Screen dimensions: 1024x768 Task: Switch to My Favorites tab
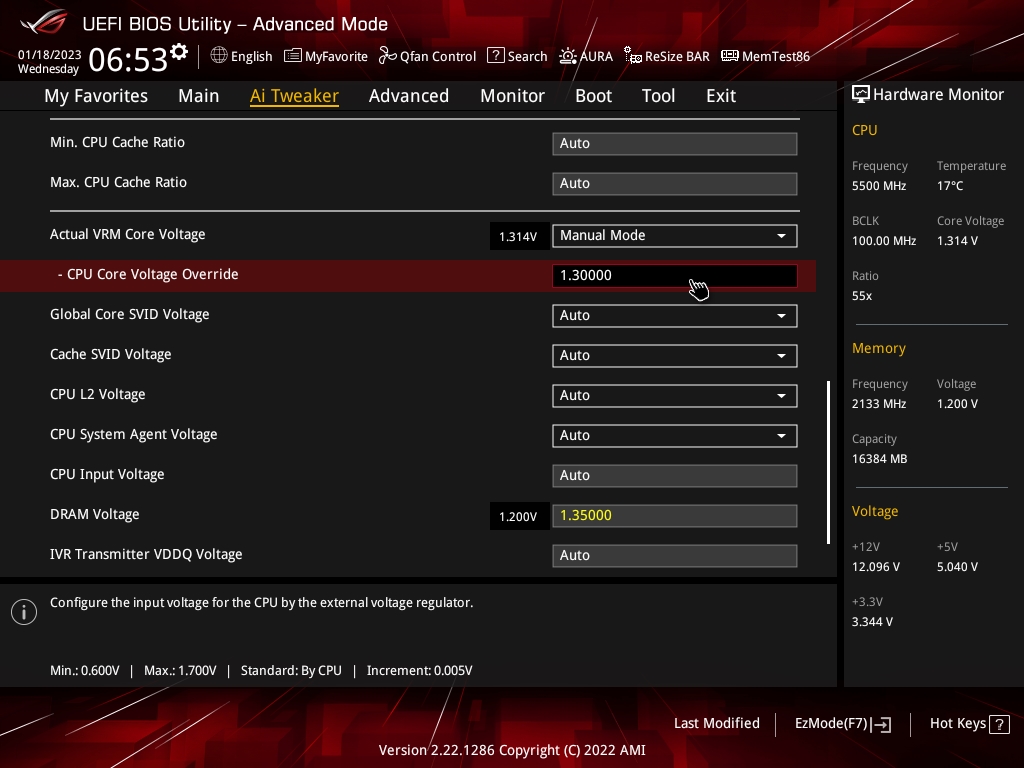tap(96, 96)
